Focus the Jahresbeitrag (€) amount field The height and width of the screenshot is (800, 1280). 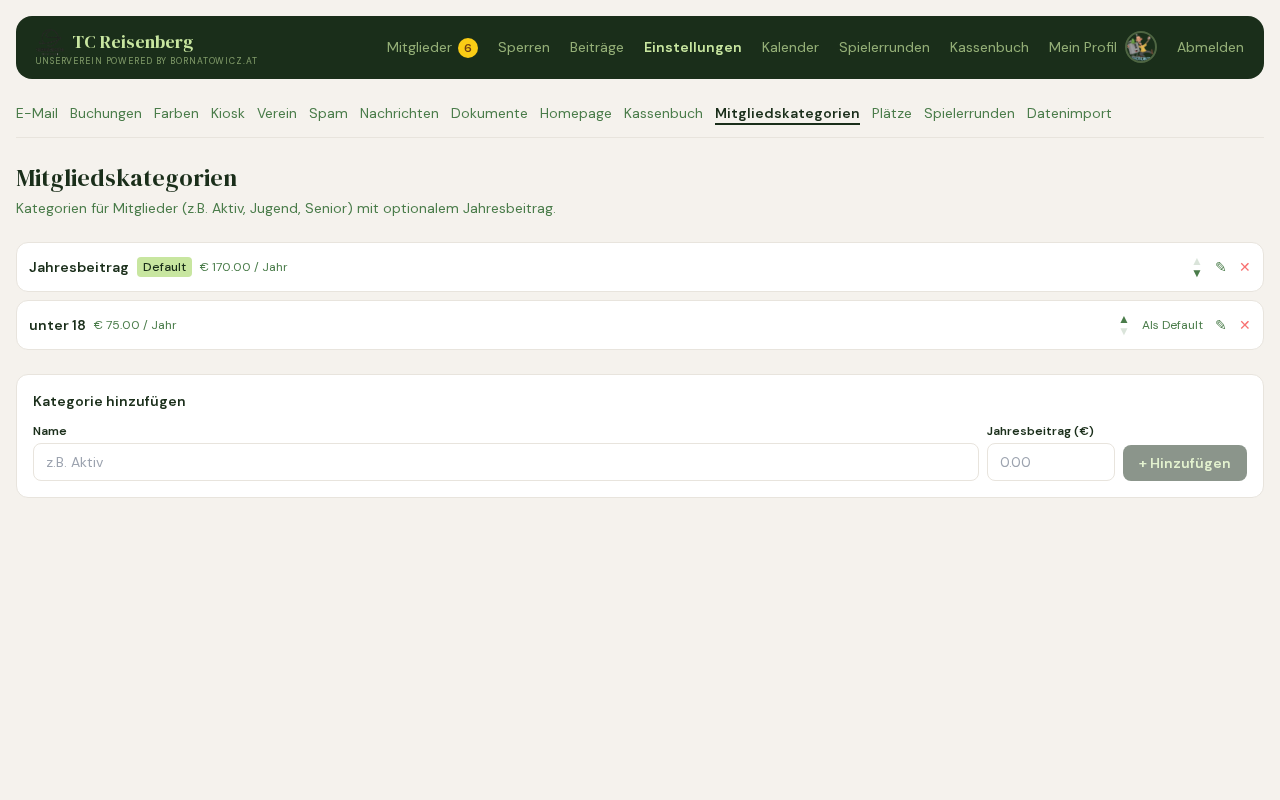1051,462
